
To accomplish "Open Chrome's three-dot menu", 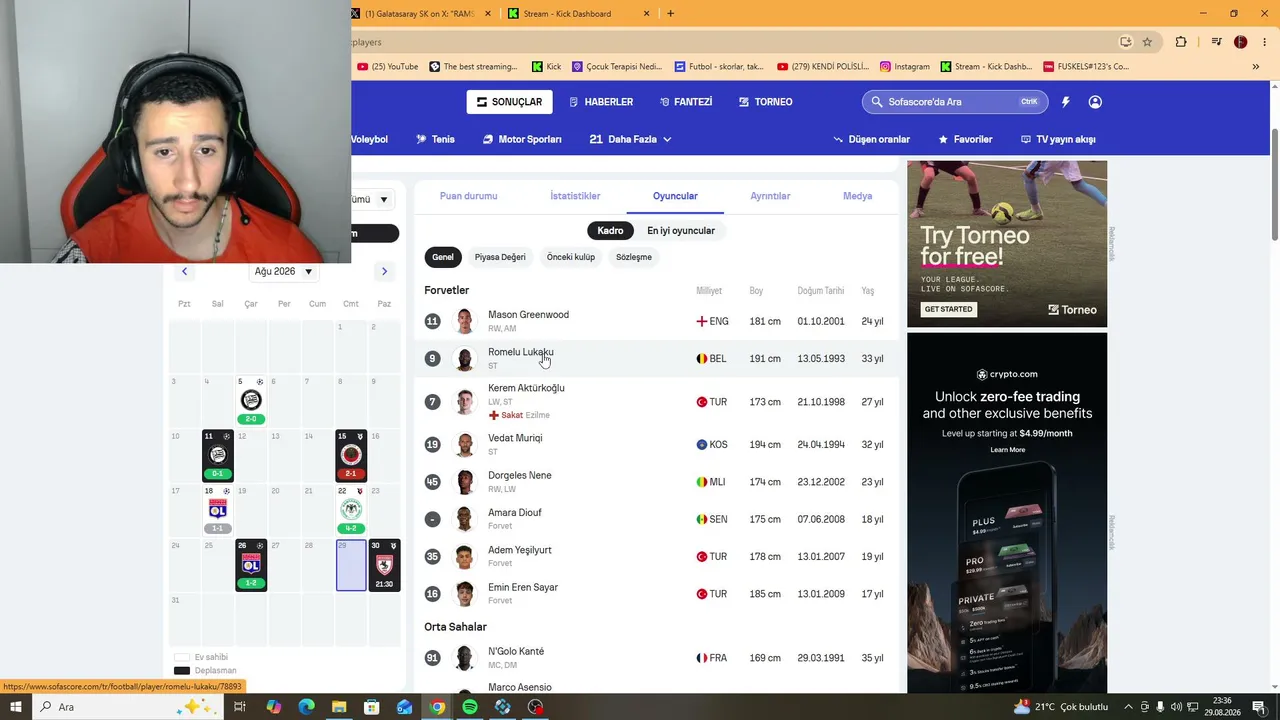I will point(1263,42).
